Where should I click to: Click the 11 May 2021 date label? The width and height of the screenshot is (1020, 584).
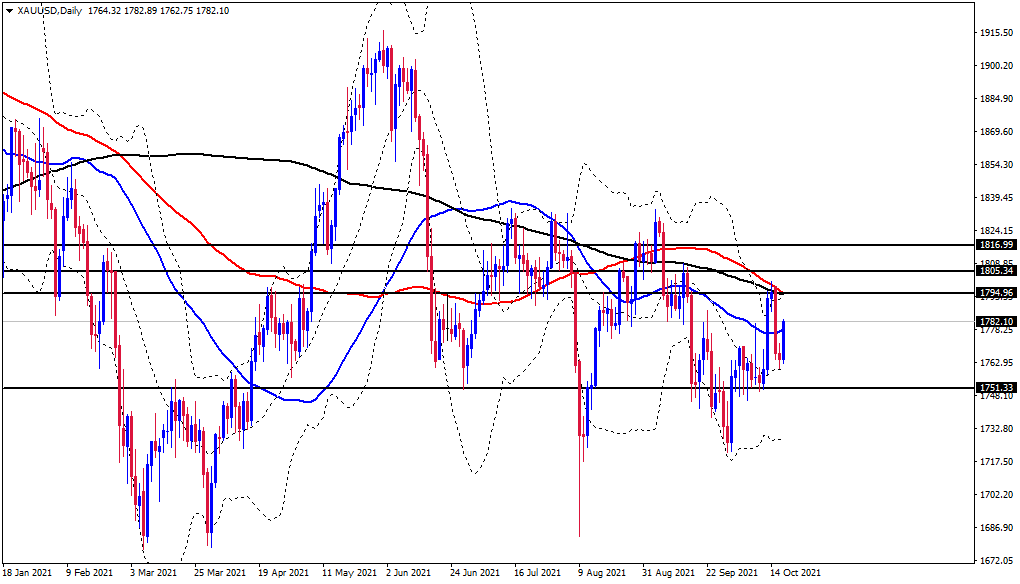349,573
